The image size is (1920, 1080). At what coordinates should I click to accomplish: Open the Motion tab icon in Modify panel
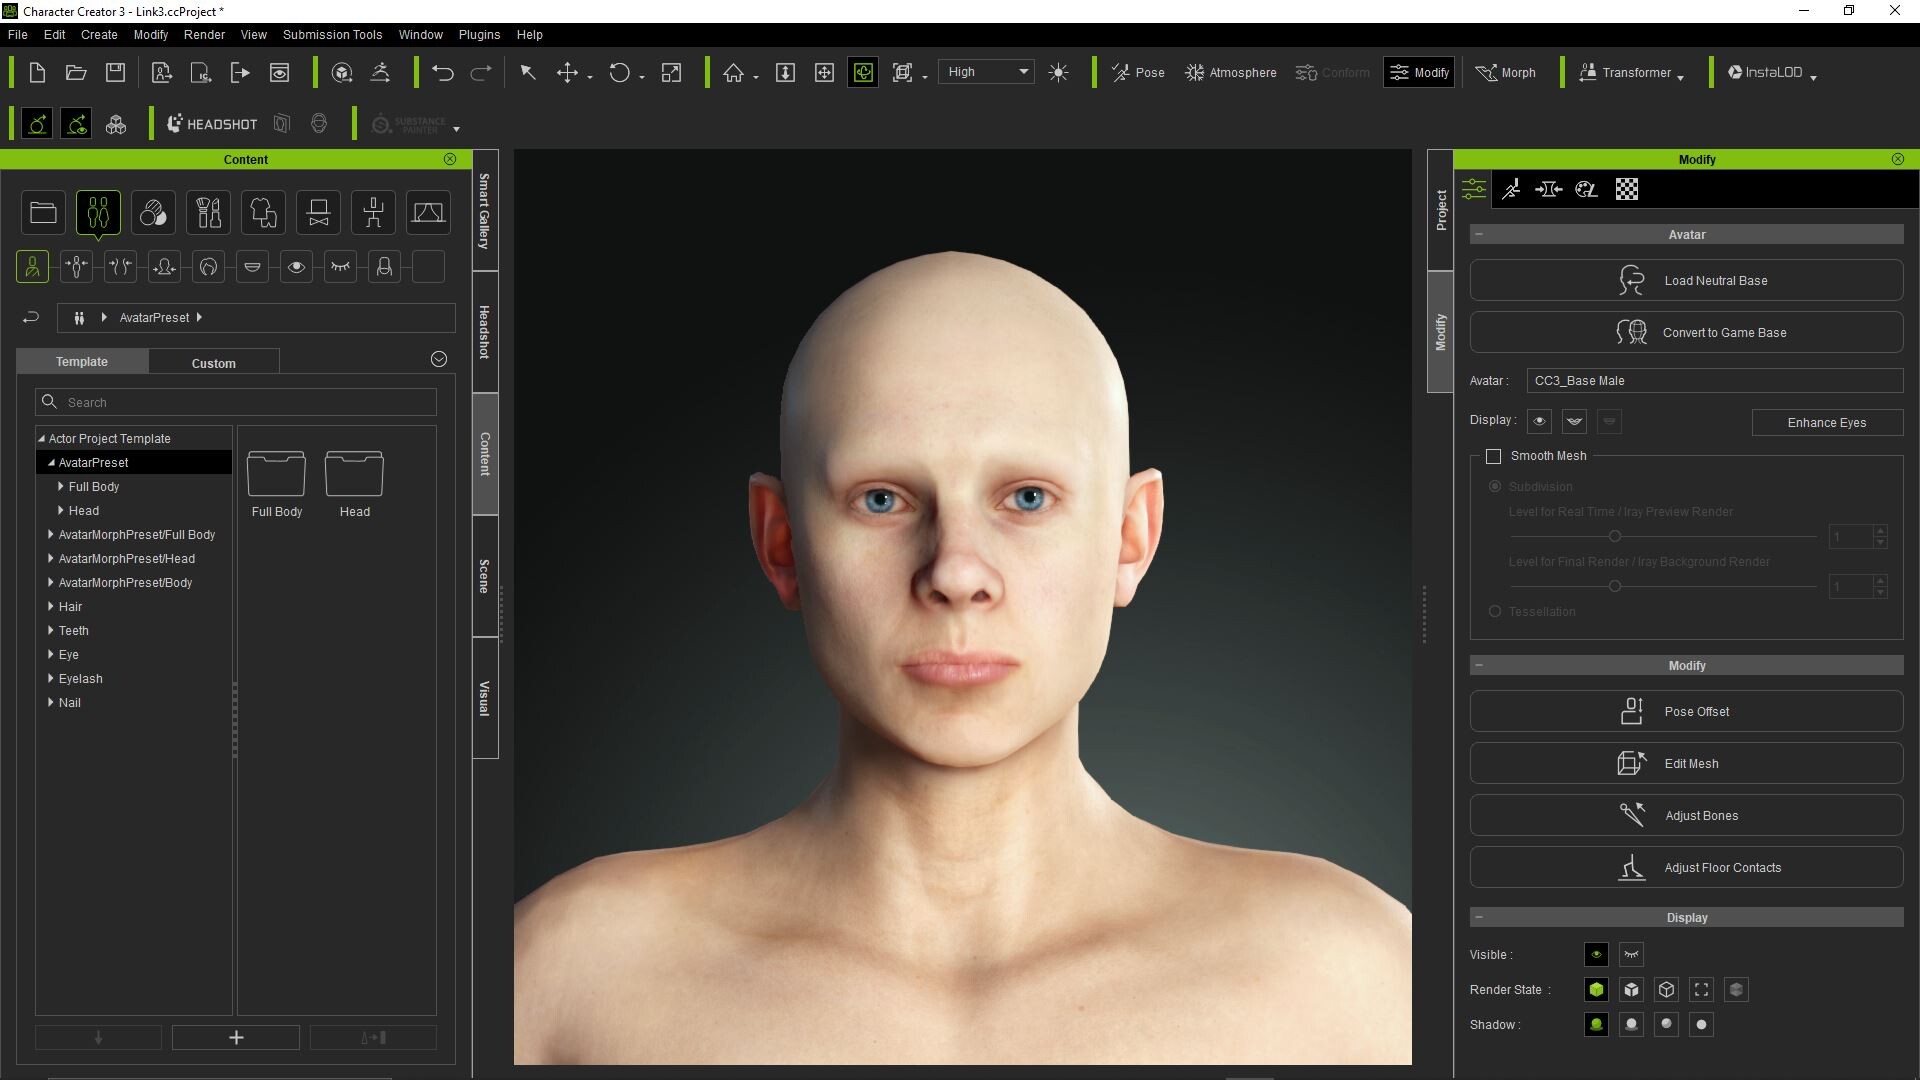pos(1511,189)
